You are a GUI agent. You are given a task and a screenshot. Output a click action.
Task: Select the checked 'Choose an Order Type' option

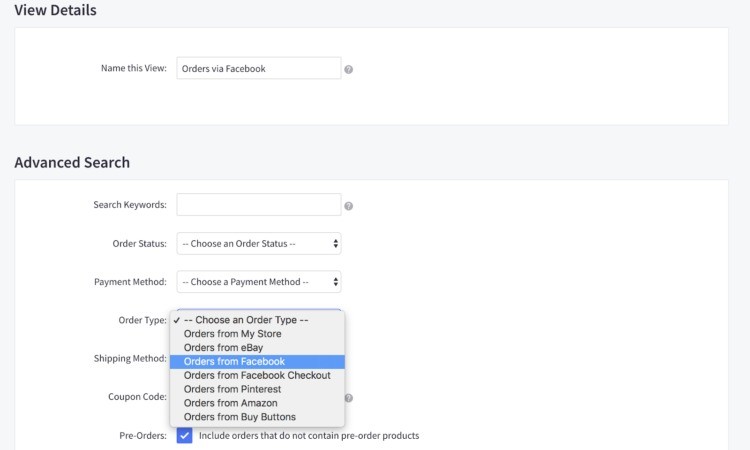click(251, 320)
